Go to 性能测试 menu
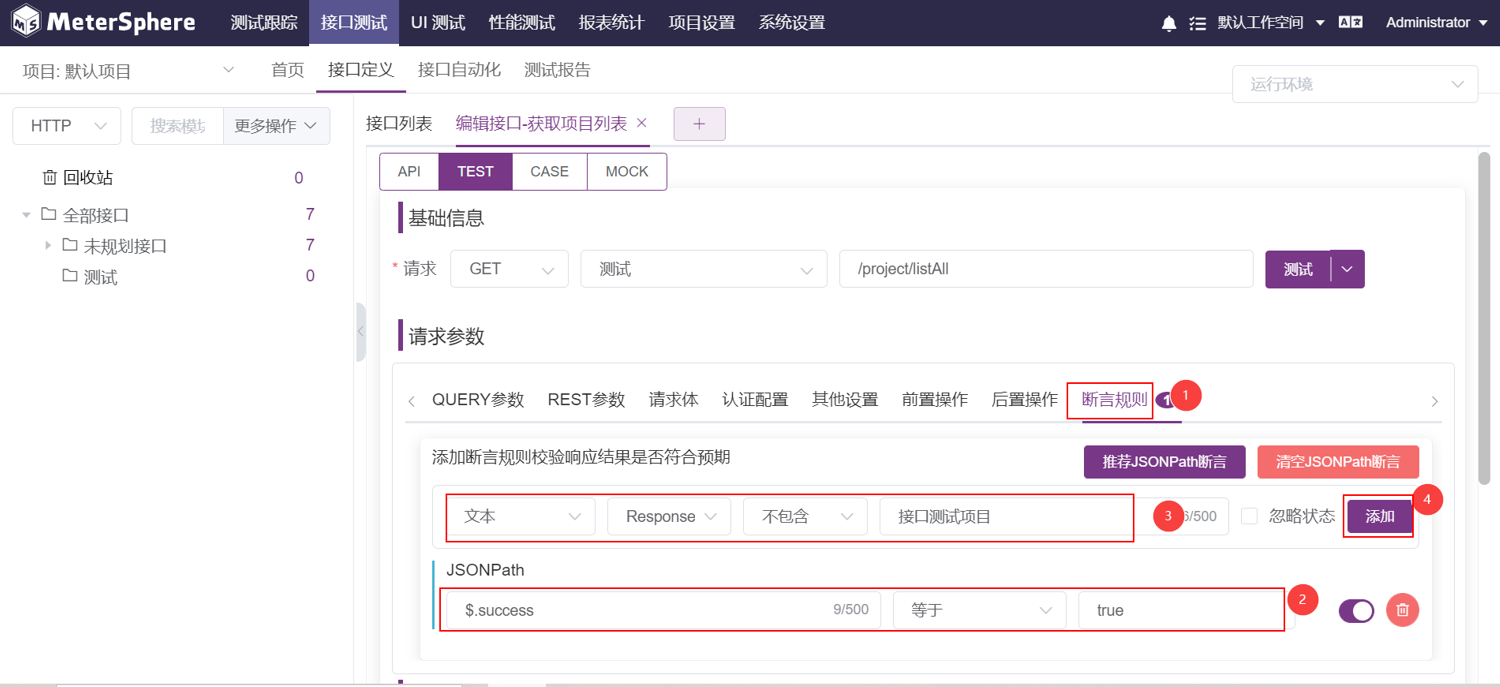1500x687 pixels. pos(522,23)
